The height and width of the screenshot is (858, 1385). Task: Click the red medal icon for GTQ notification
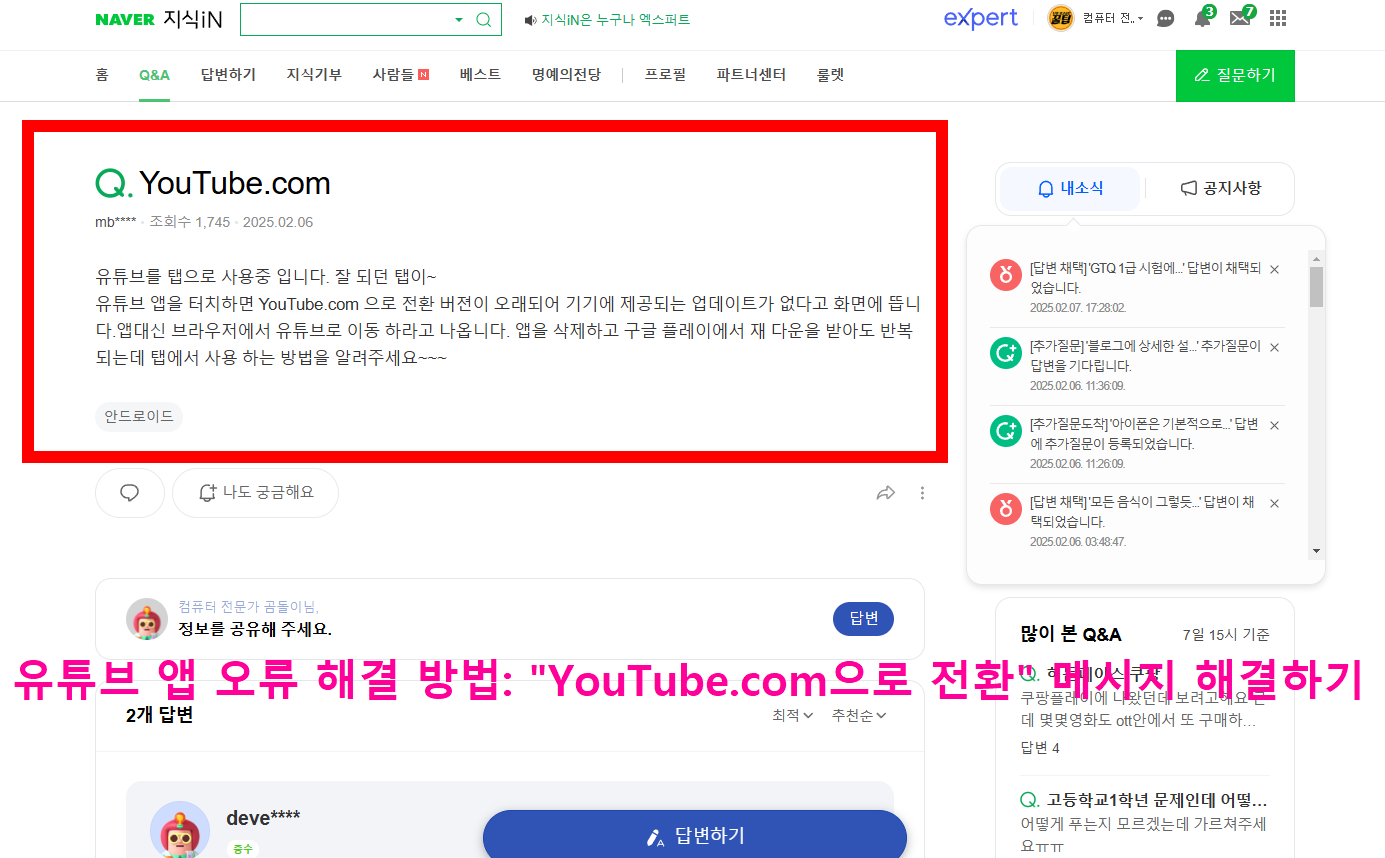(x=1005, y=275)
